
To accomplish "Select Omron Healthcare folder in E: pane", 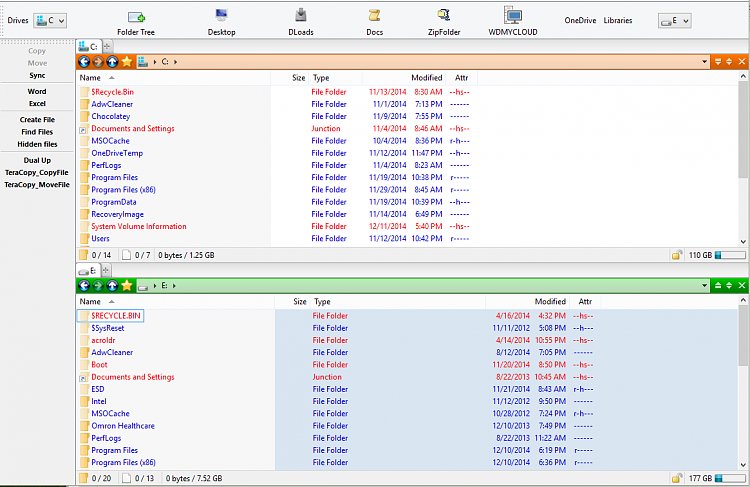I will click(123, 426).
